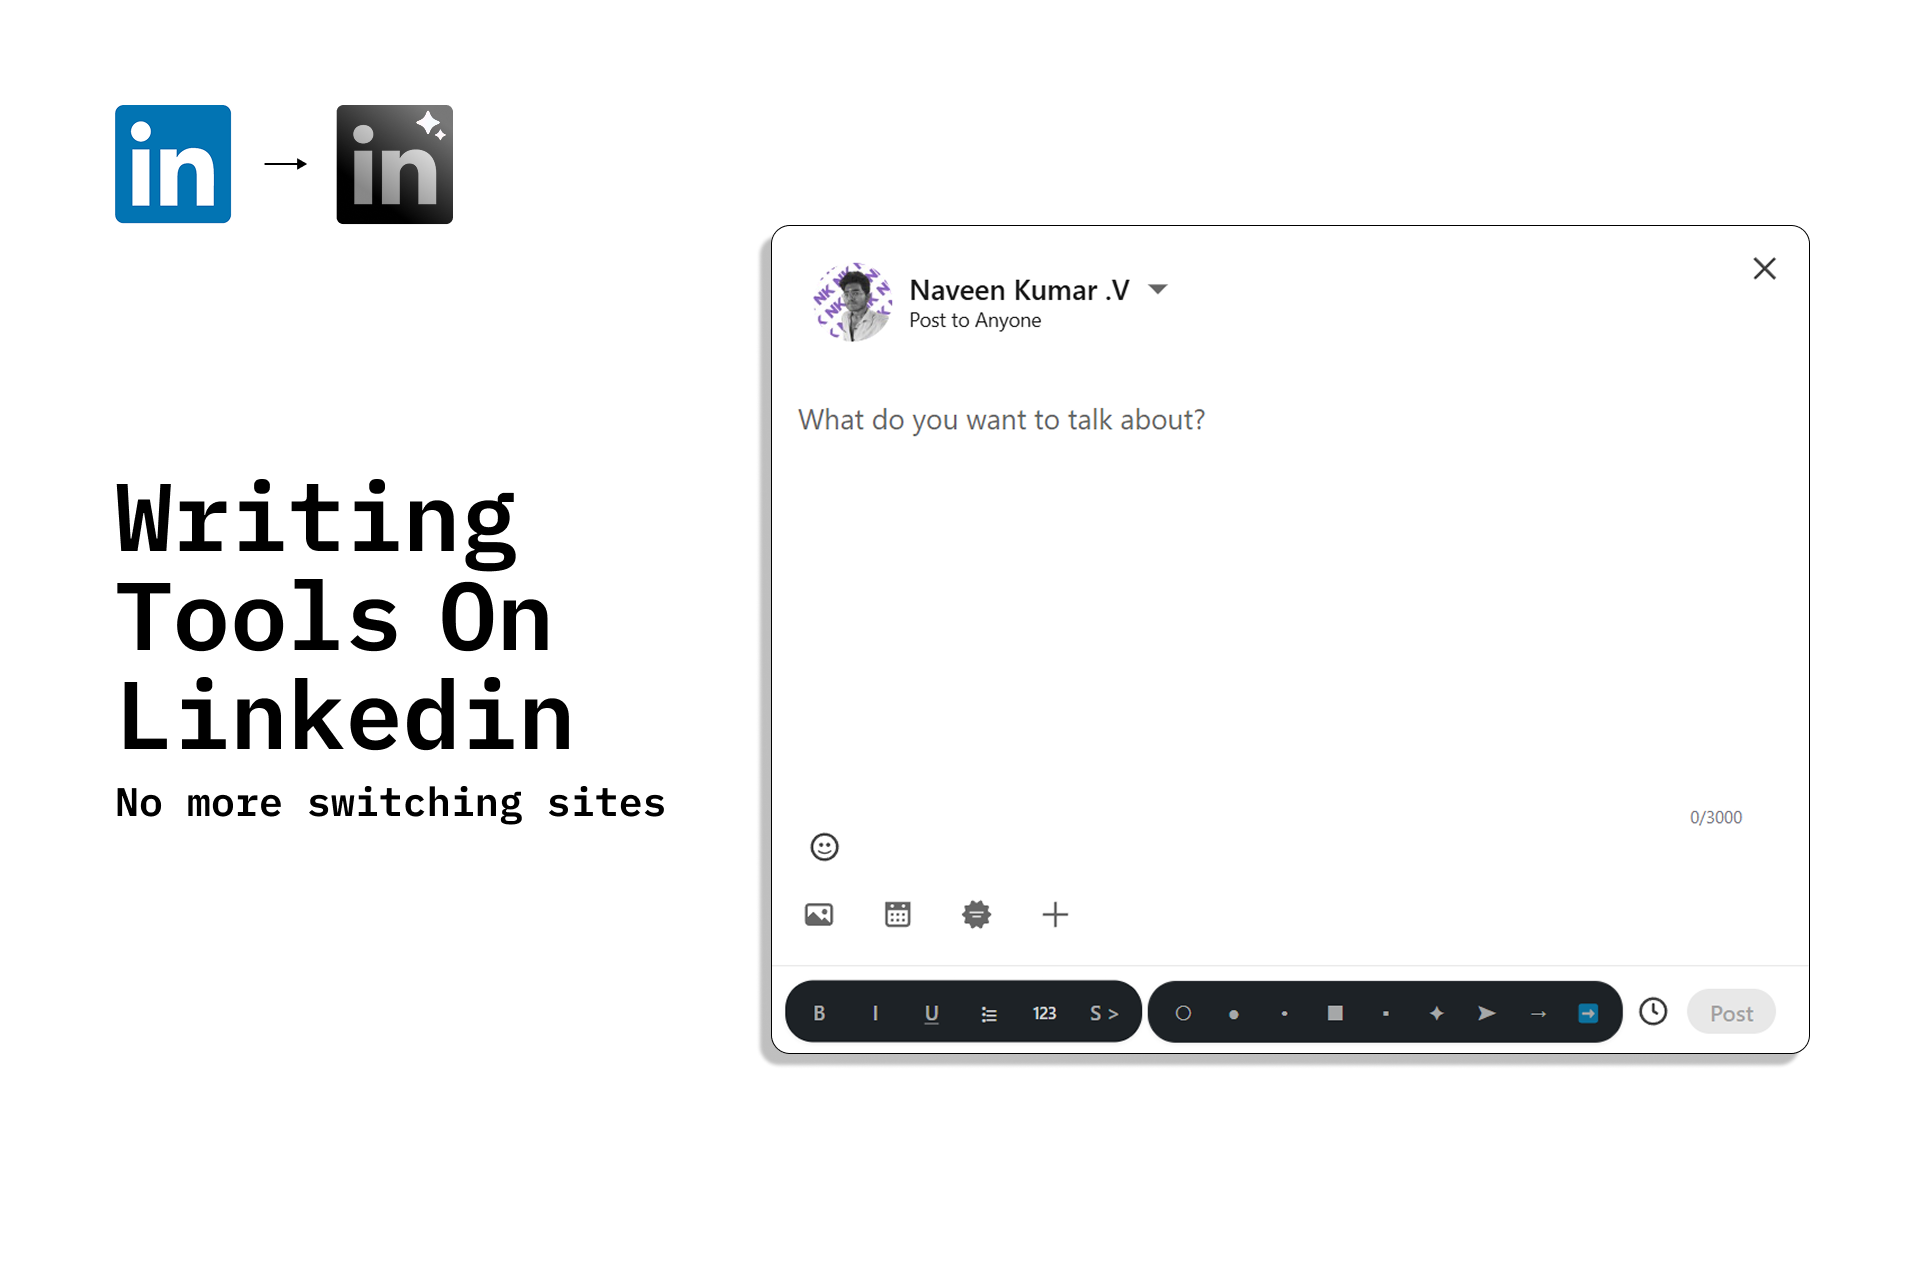Insert four-point star symbol
This screenshot has height=1279, width=1920.
coord(1436,1013)
